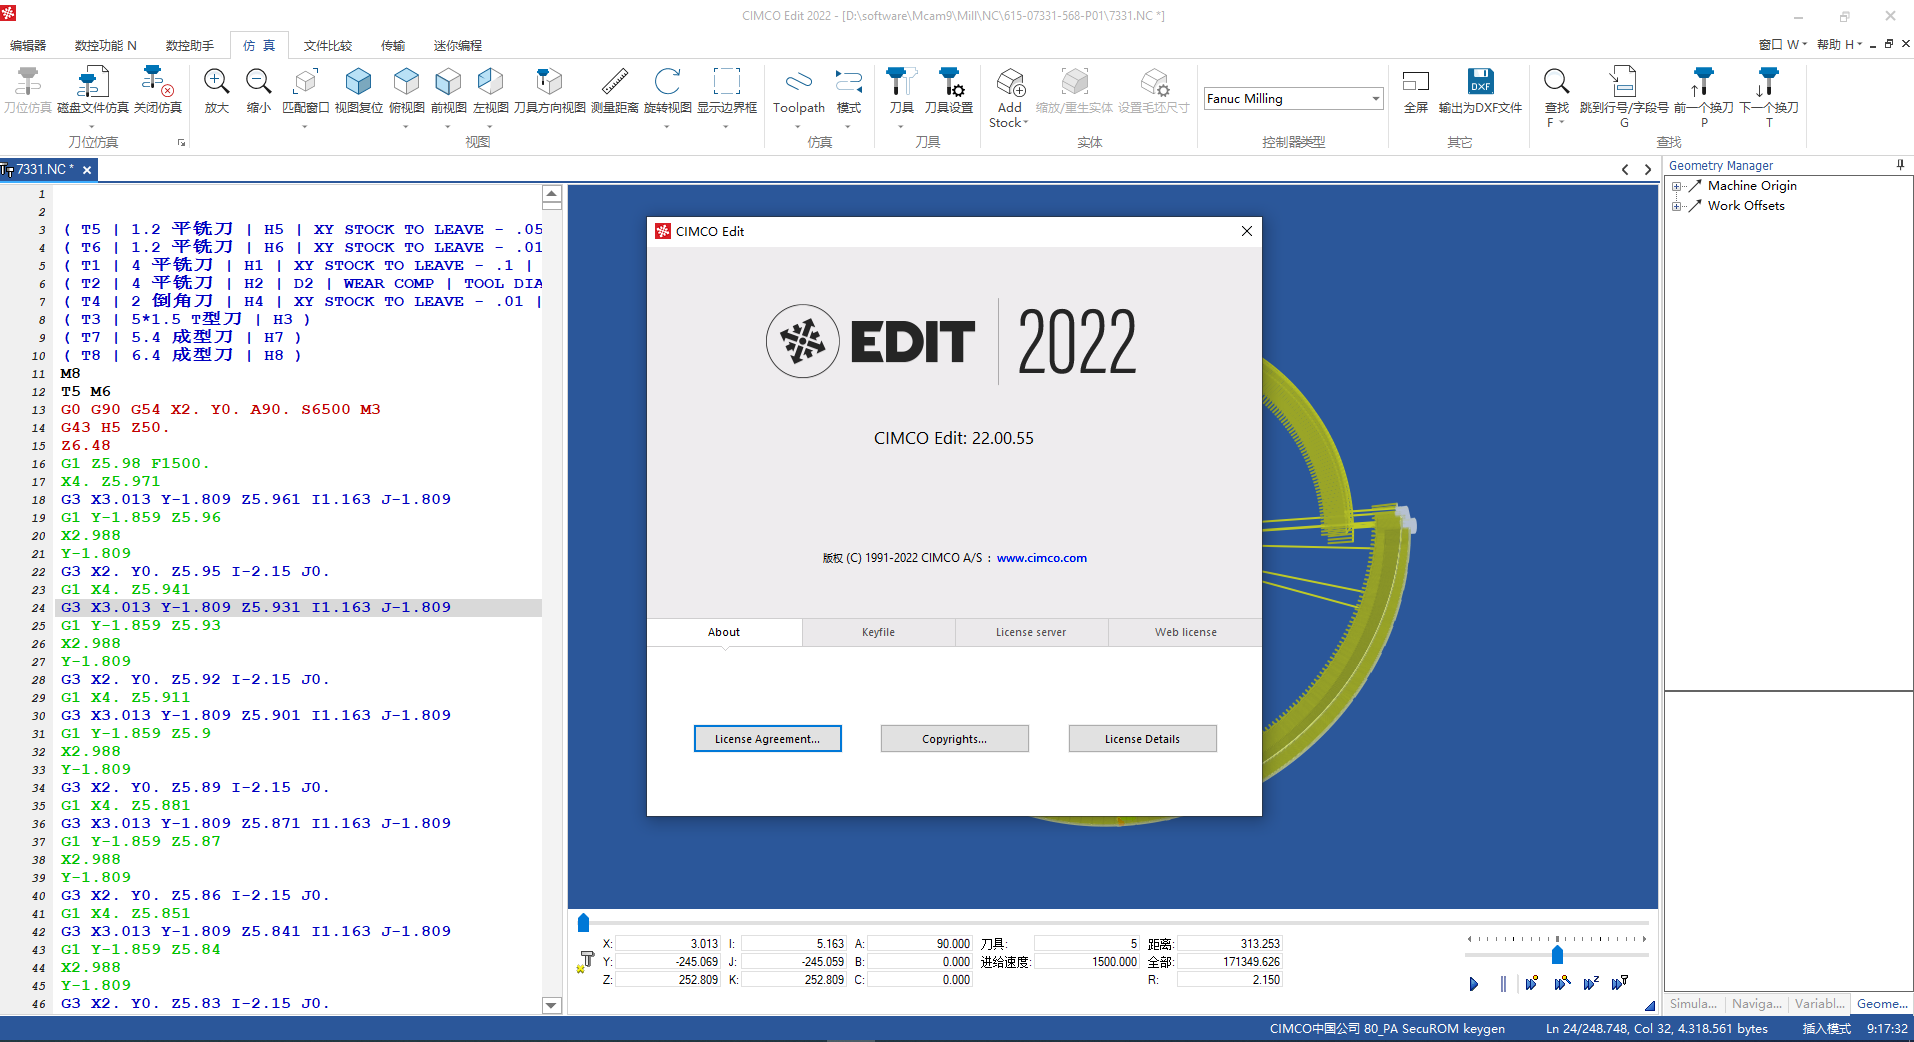The height and width of the screenshot is (1042, 1914).
Task: Expand the 旋转视图 dropdown arrow
Action: (667, 127)
